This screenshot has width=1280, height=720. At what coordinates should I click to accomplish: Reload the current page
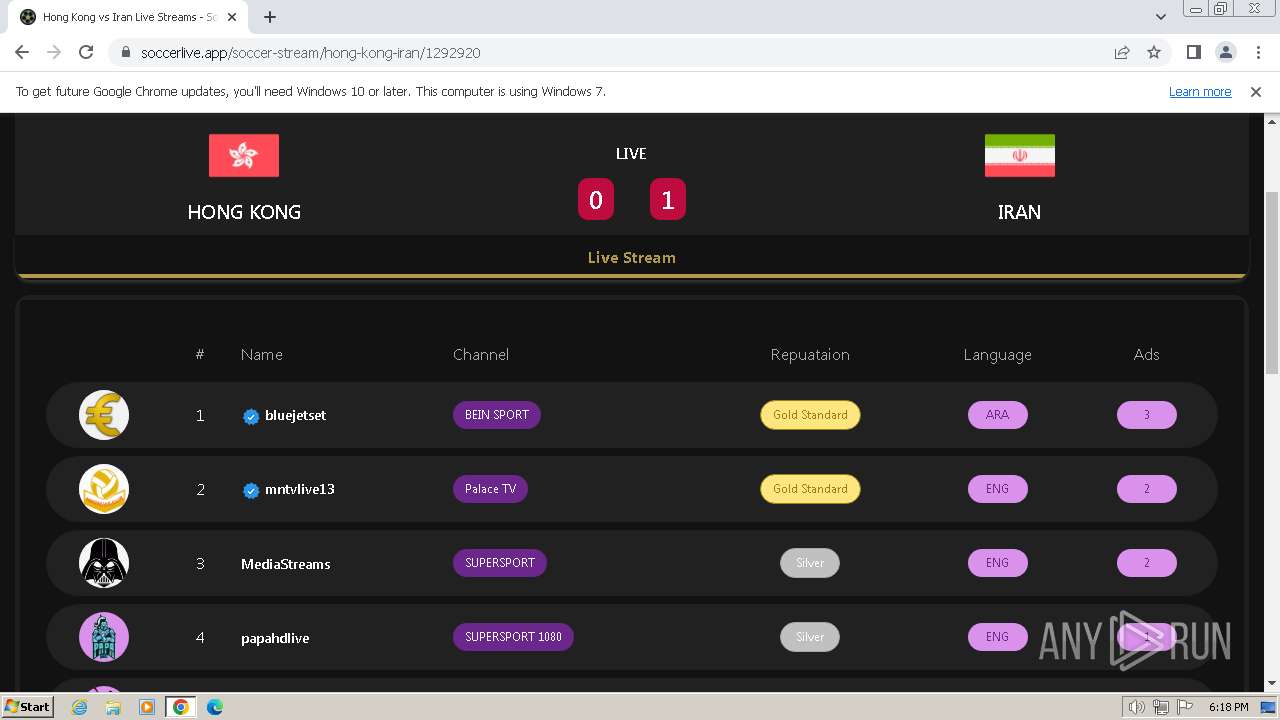pos(86,52)
